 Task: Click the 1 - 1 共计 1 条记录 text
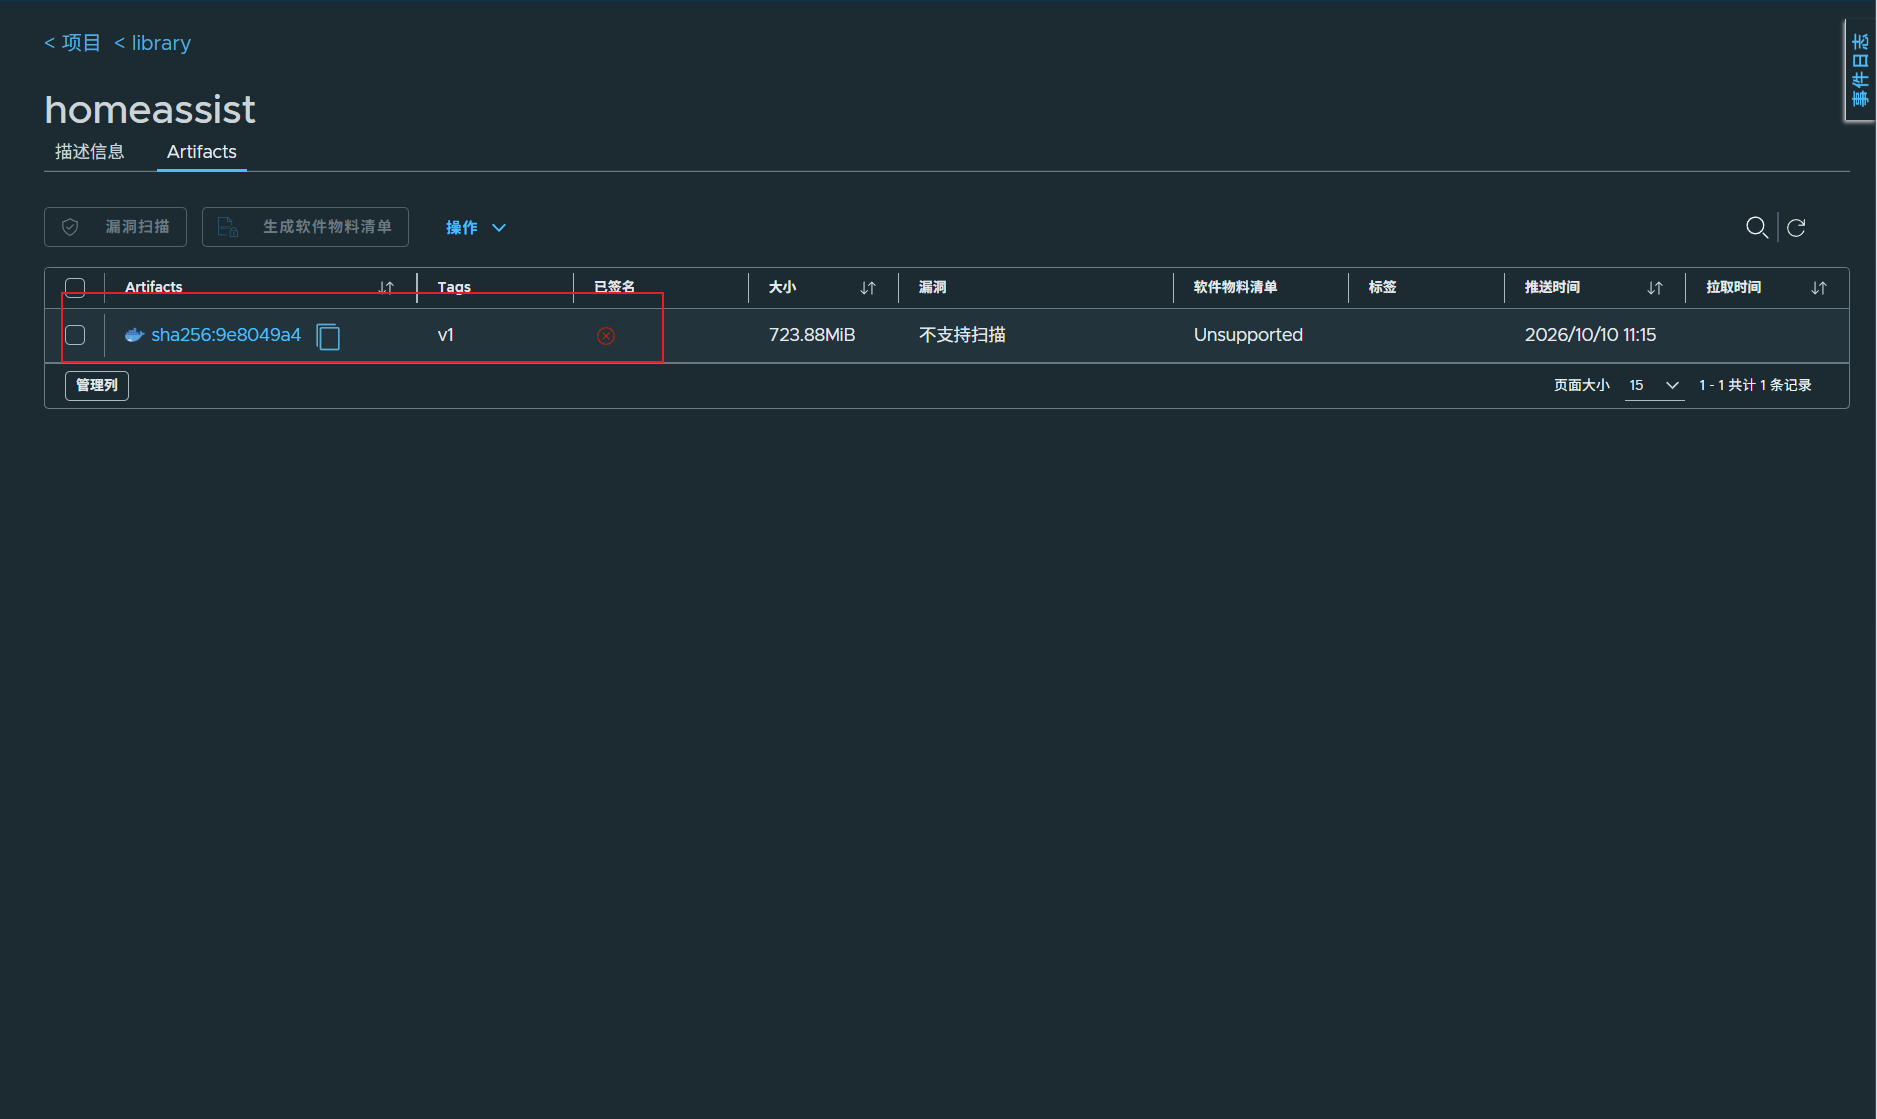coord(1755,385)
